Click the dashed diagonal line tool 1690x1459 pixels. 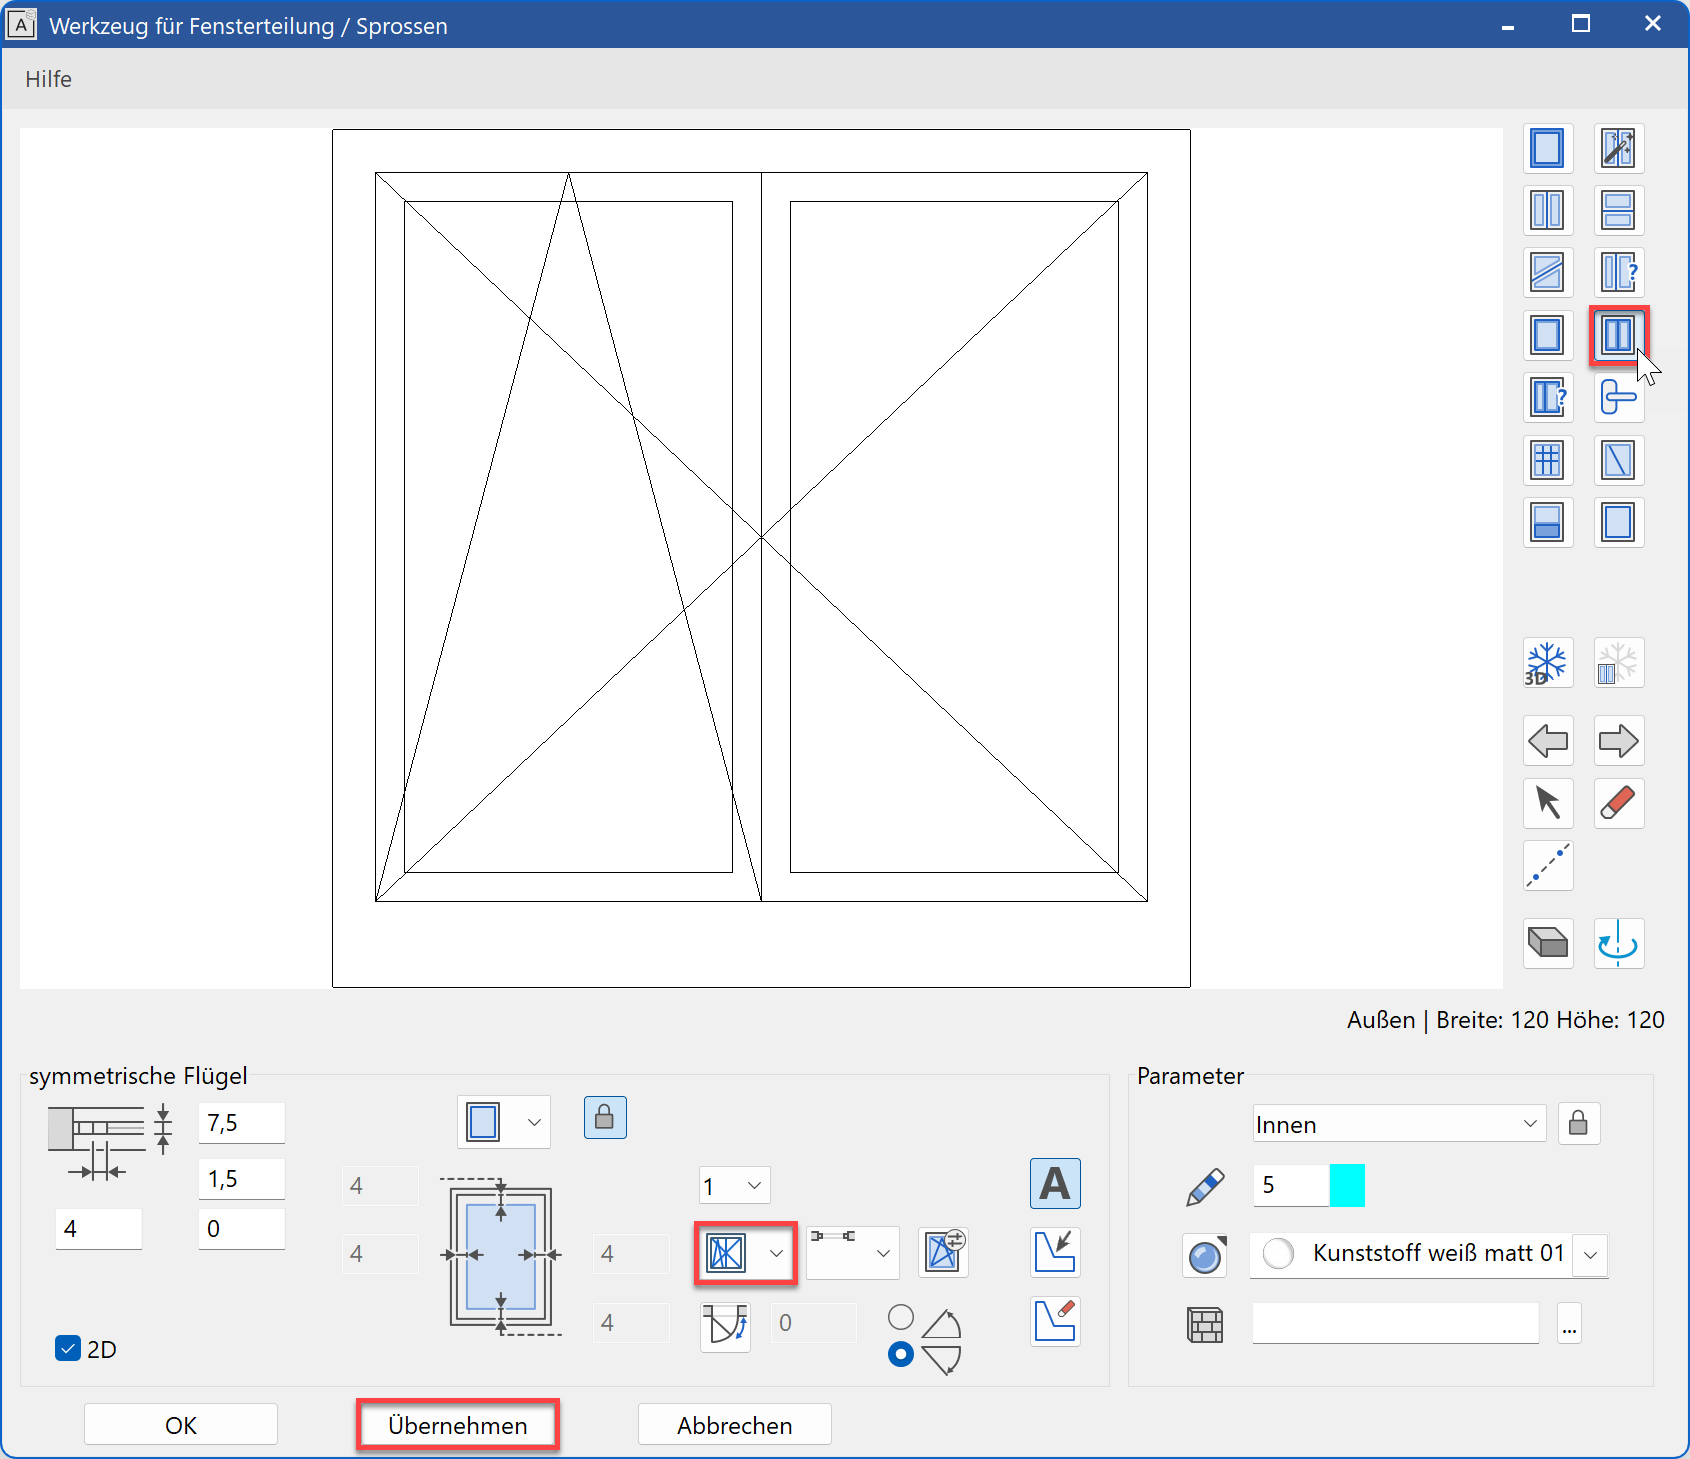(x=1547, y=865)
